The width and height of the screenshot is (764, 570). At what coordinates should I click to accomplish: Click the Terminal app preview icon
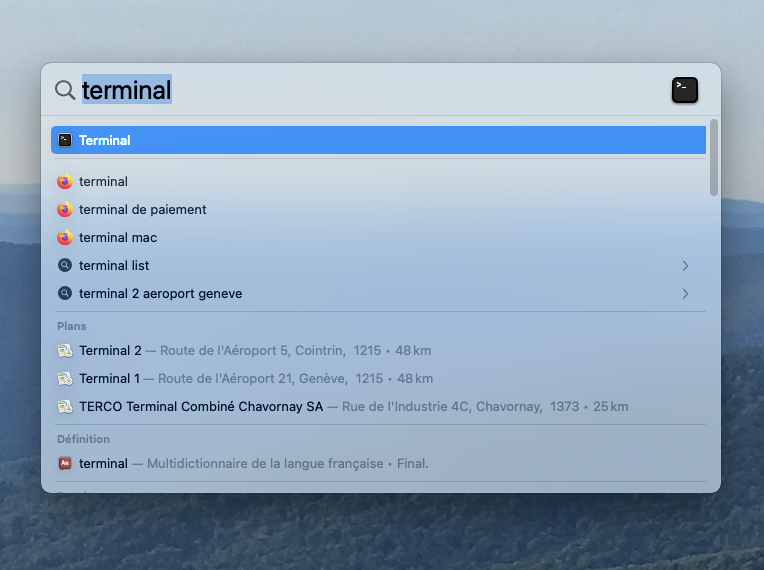[685, 90]
